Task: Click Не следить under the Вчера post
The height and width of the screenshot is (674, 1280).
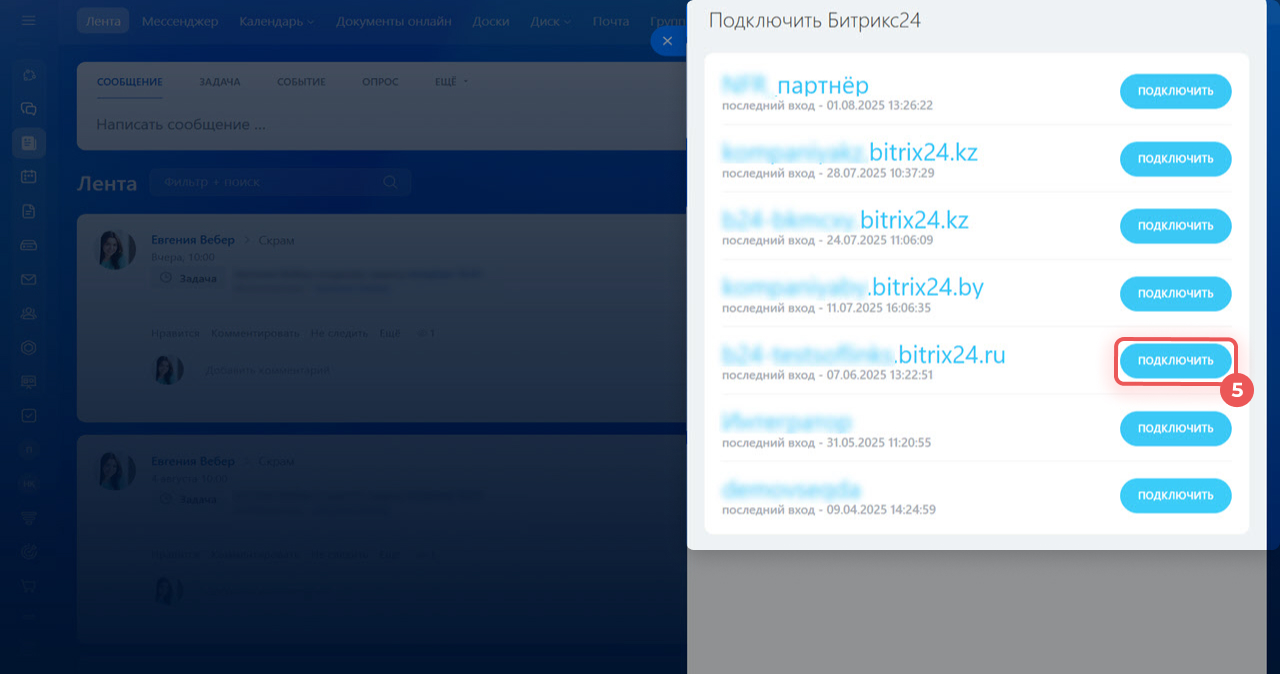Action: [339, 333]
